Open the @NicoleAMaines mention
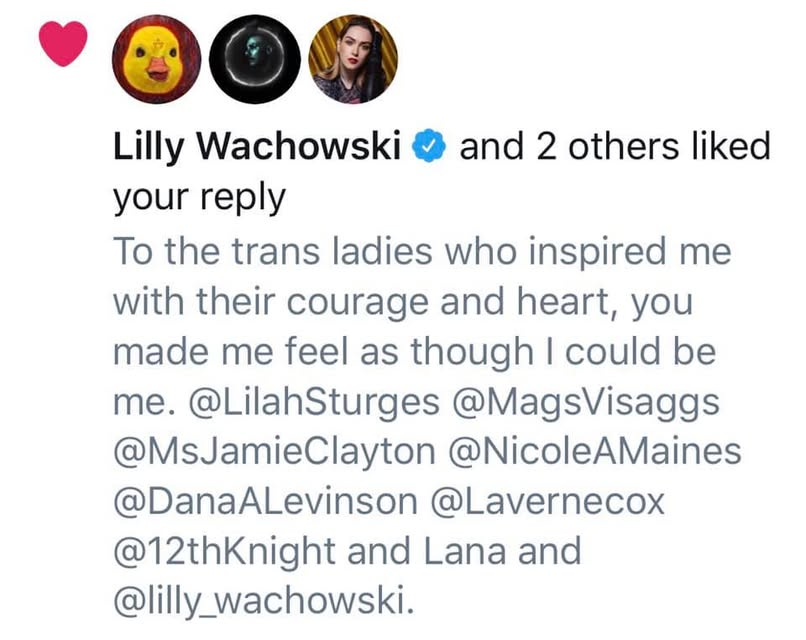 [x=595, y=451]
